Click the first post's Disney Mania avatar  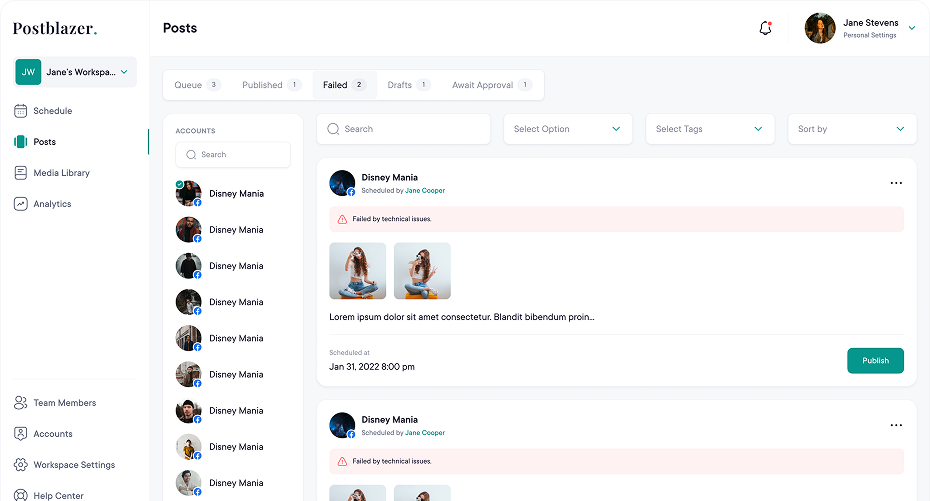point(342,183)
